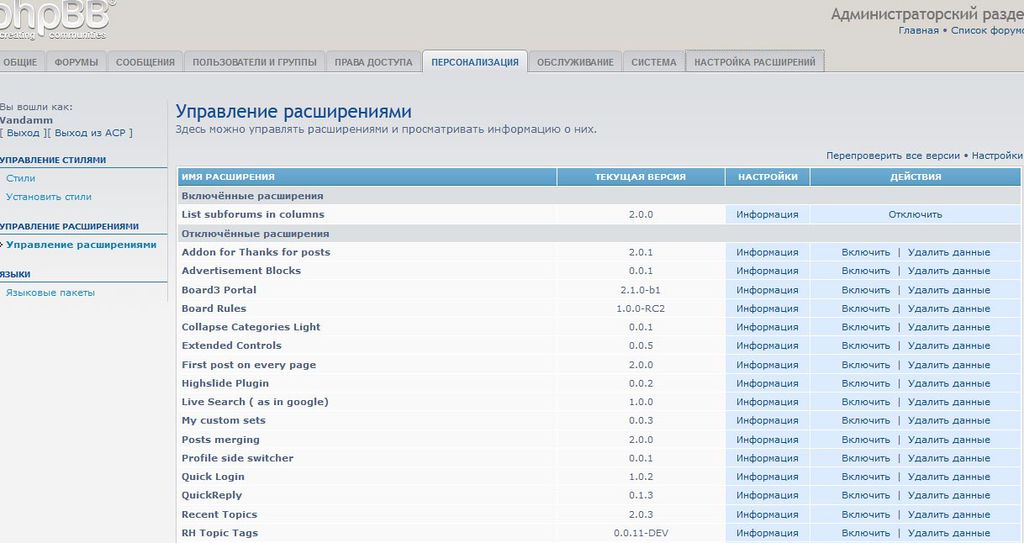
Task: Open Стили in the sidebar
Action: coord(21,178)
